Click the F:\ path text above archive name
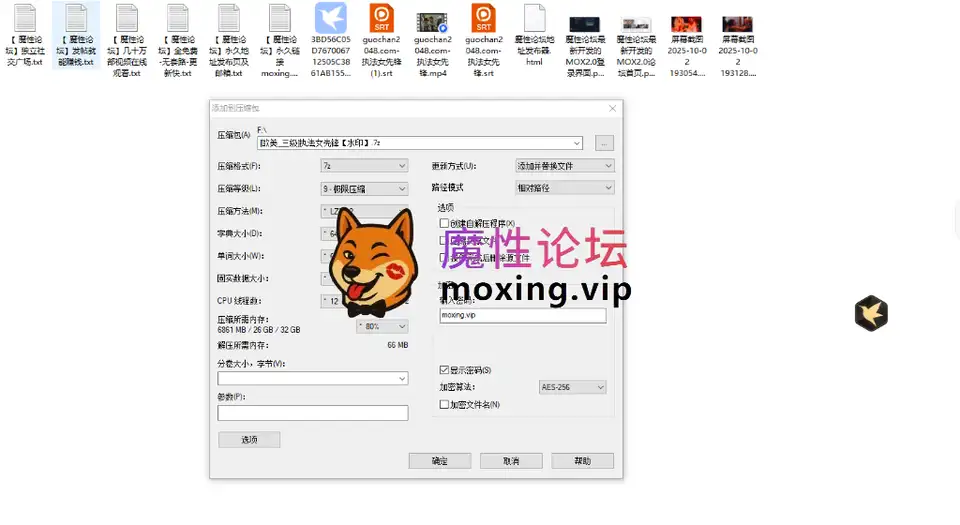960x525 pixels. (262, 130)
